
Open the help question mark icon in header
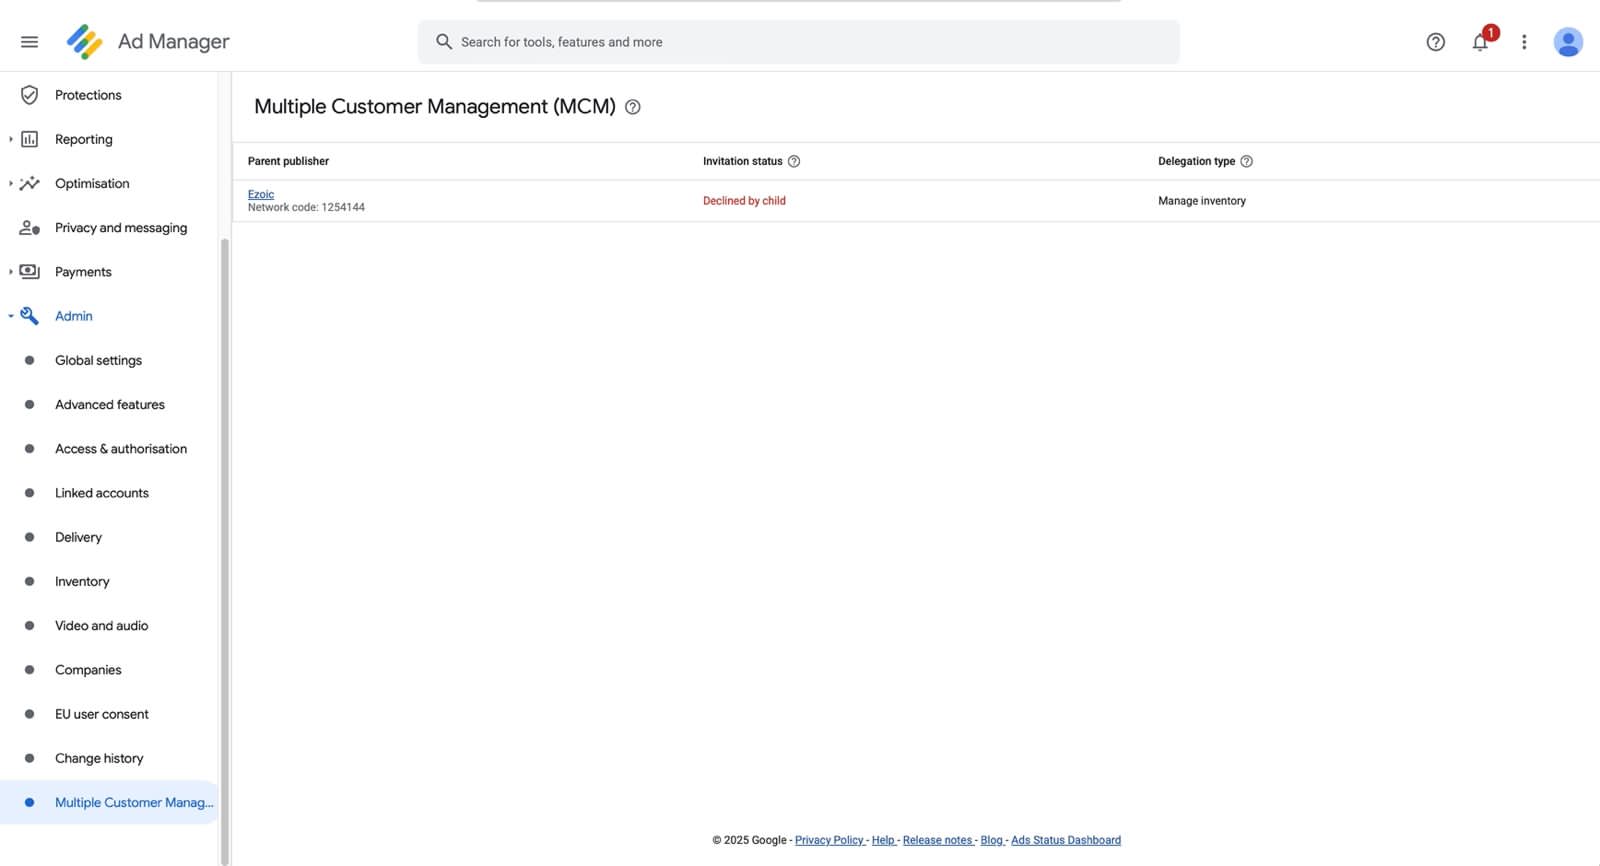click(x=1435, y=42)
